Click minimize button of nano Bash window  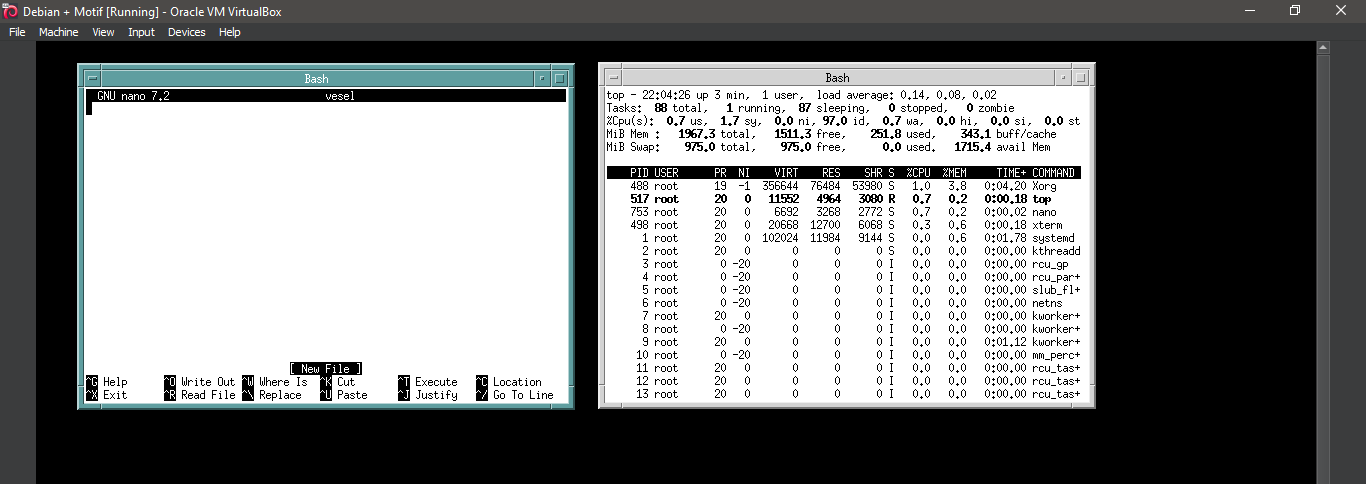click(x=543, y=78)
